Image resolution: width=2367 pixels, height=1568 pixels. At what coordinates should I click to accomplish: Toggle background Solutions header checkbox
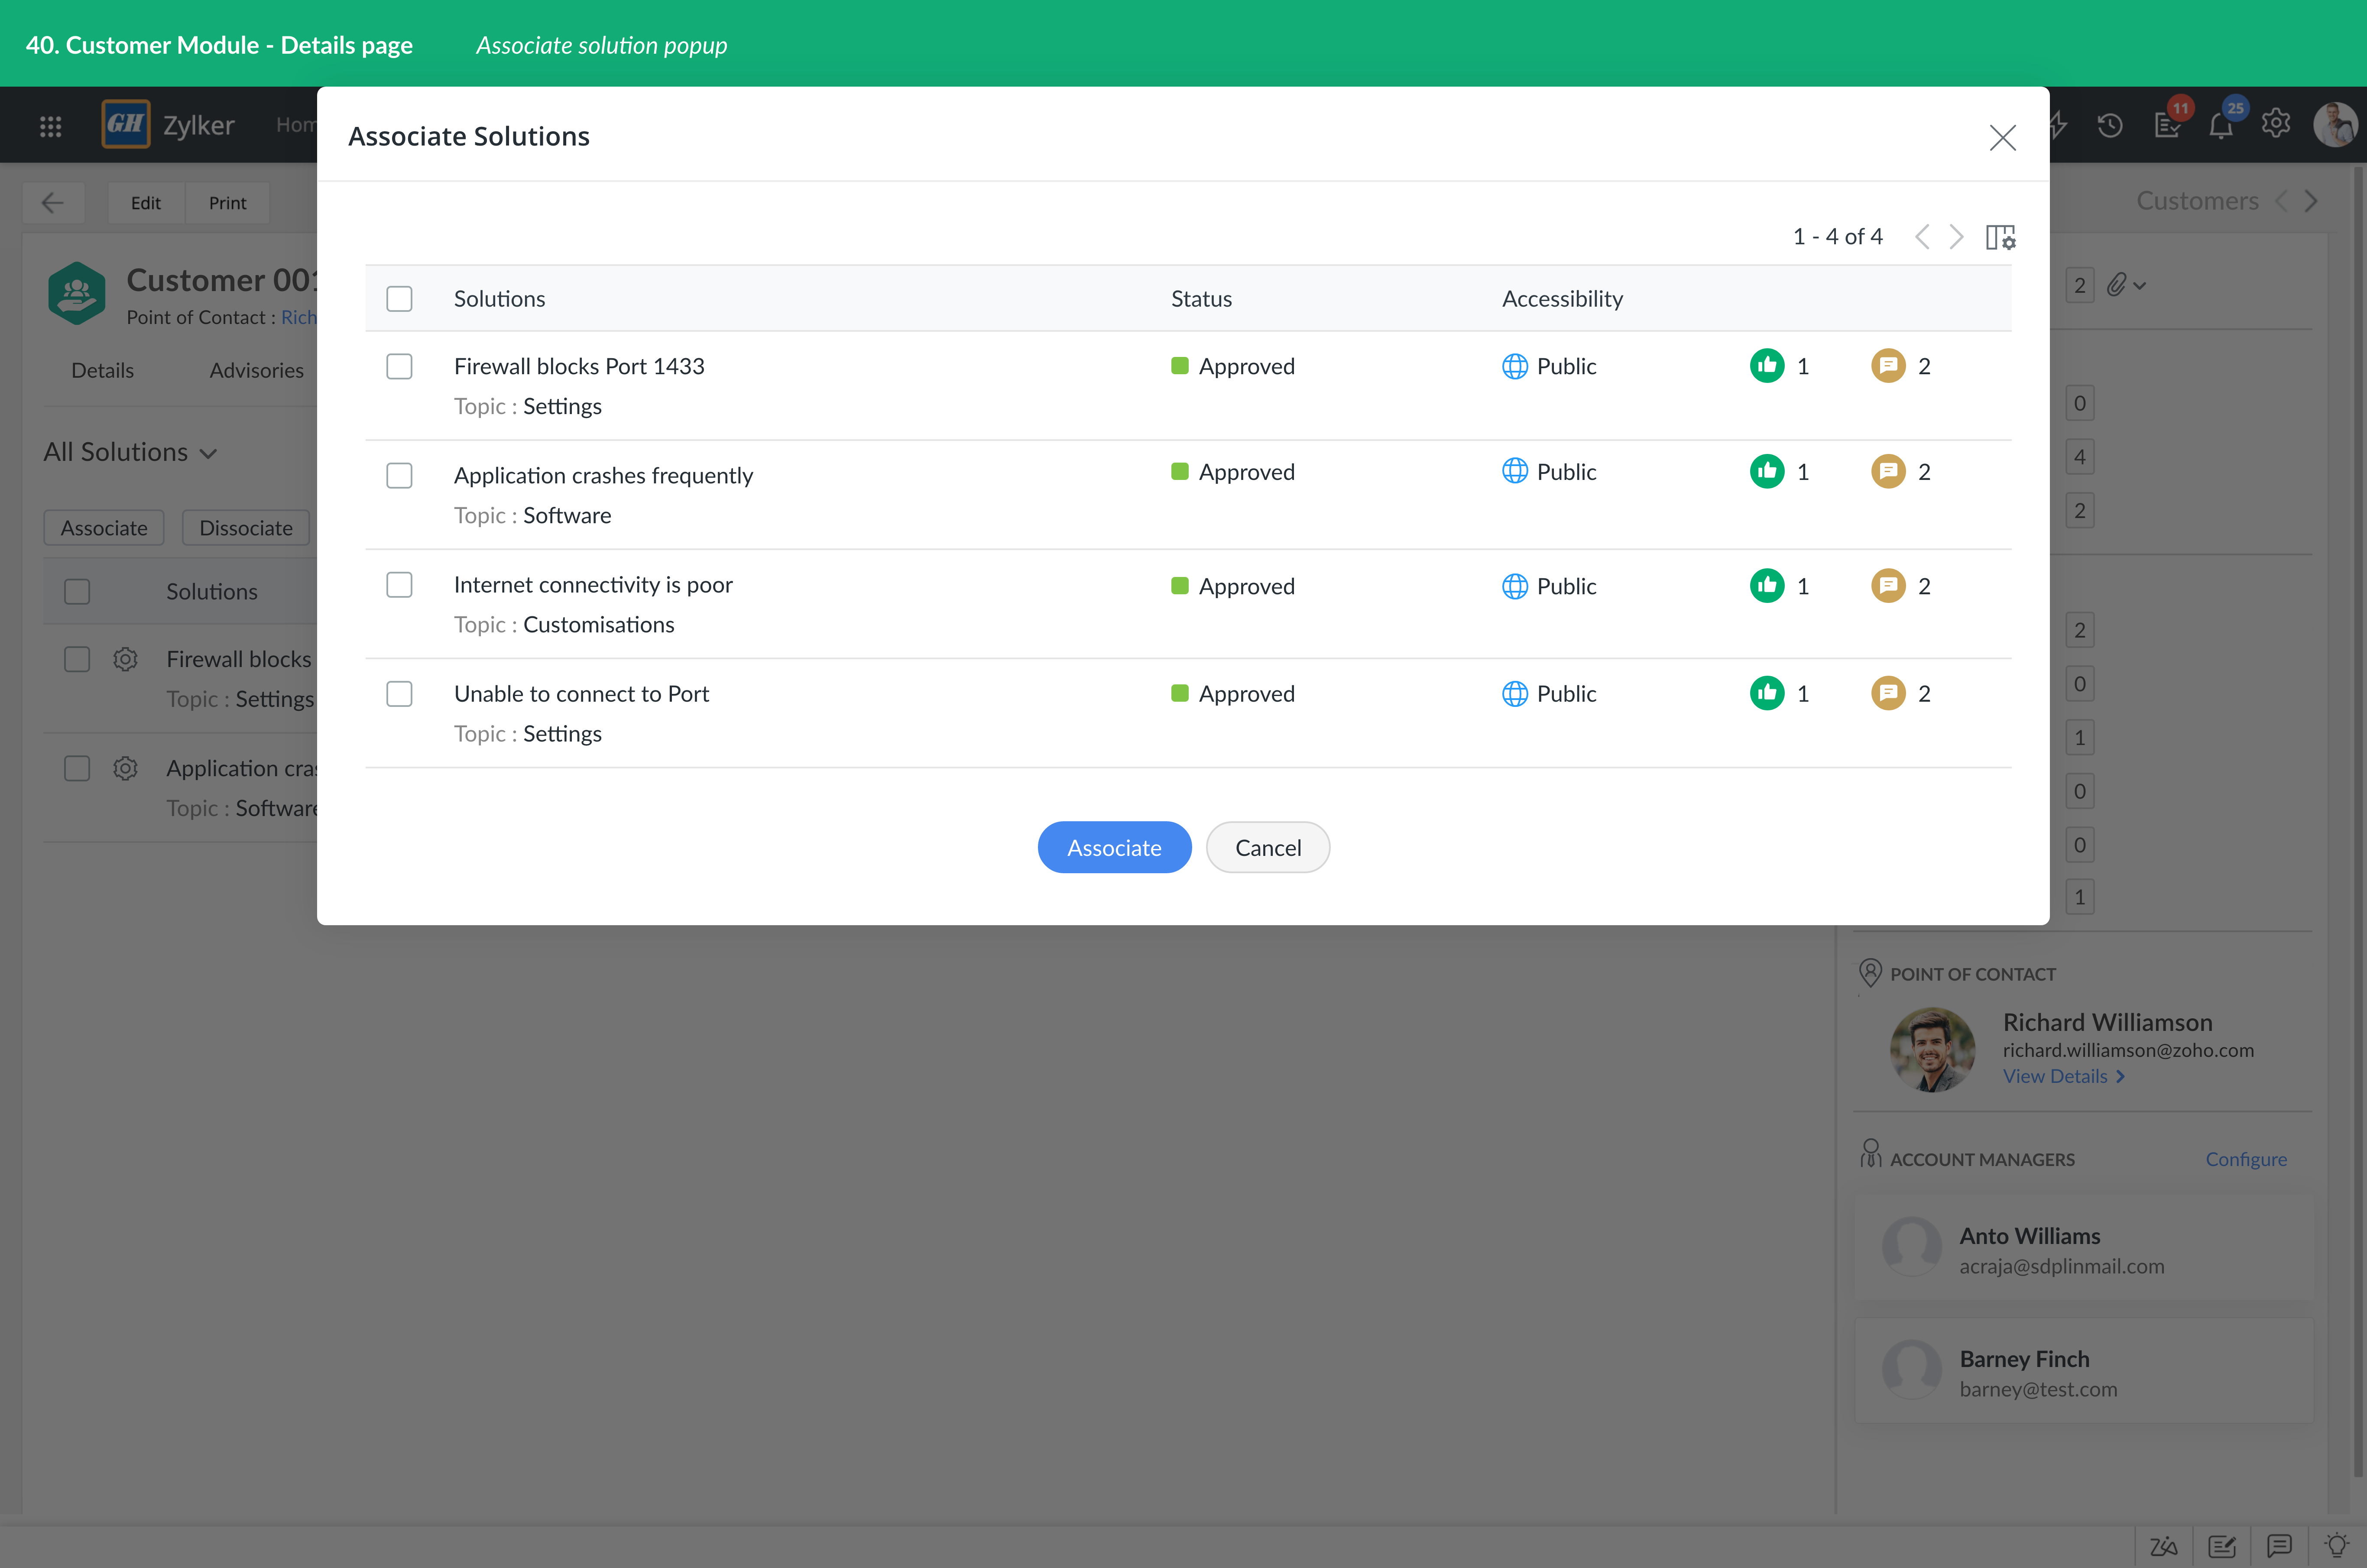point(77,592)
